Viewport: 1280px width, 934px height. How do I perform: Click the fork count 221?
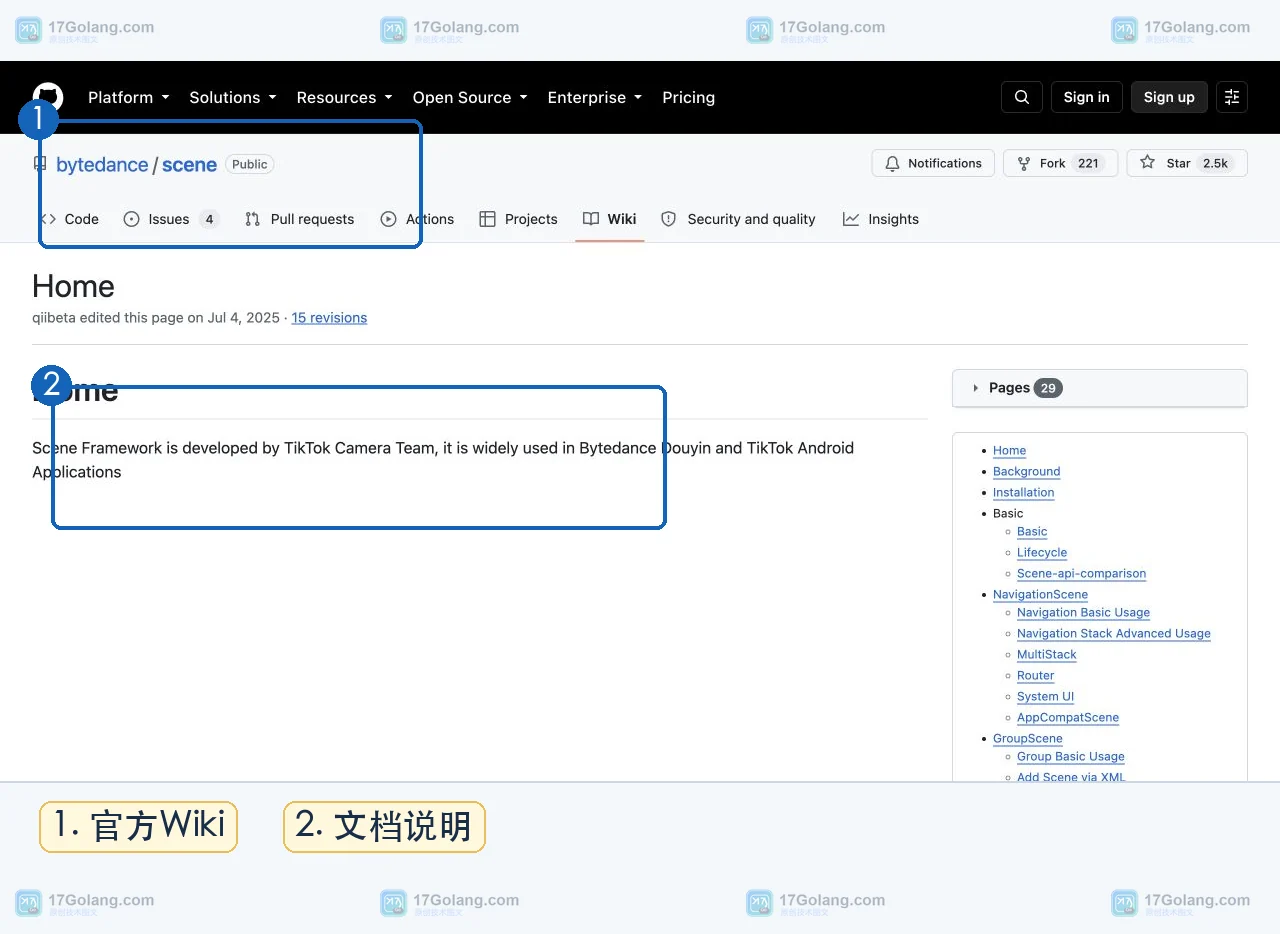coord(1088,163)
